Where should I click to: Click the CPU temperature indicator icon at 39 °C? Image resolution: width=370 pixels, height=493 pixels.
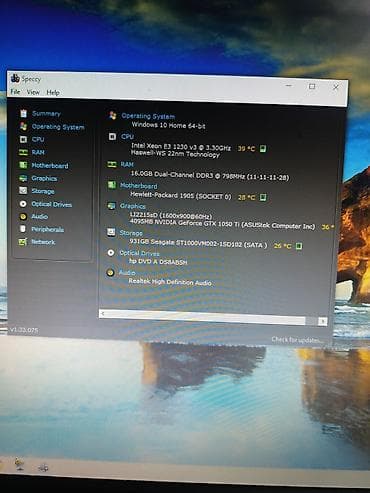point(263,149)
